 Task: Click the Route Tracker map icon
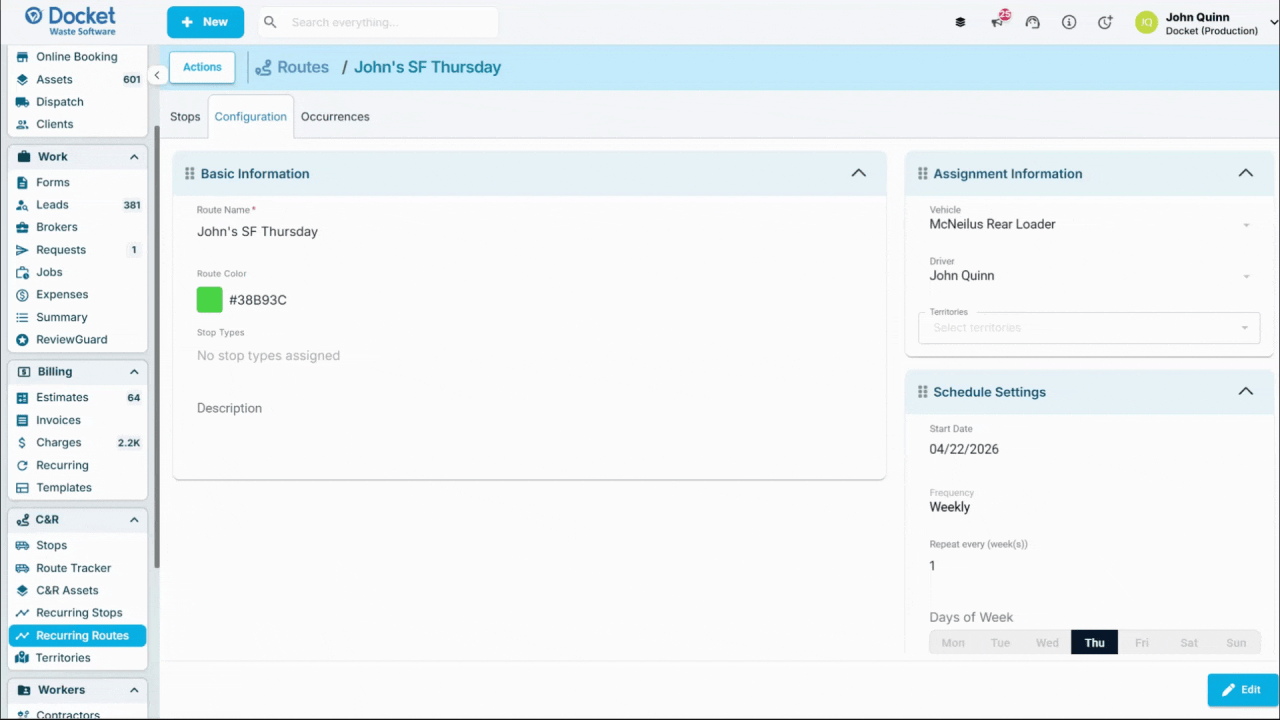tap(22, 568)
